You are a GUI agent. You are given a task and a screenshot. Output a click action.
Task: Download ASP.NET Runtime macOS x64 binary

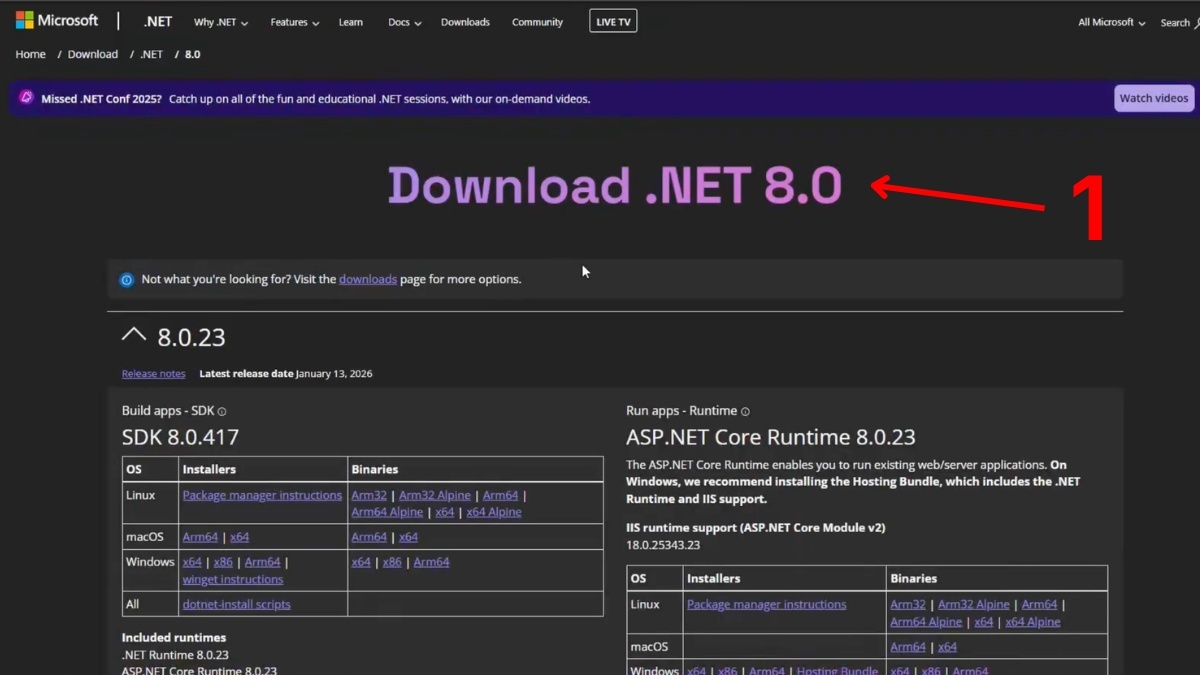[948, 647]
